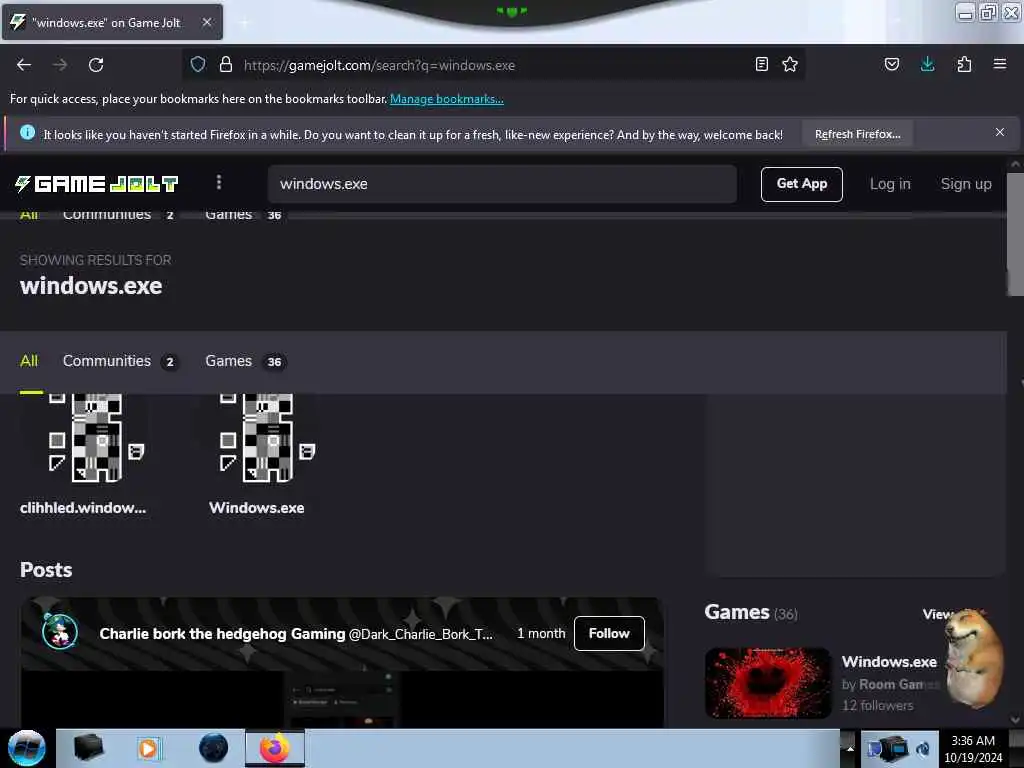The image size is (1024, 768).
Task: Switch to the Communities tab
Action: [119, 361]
